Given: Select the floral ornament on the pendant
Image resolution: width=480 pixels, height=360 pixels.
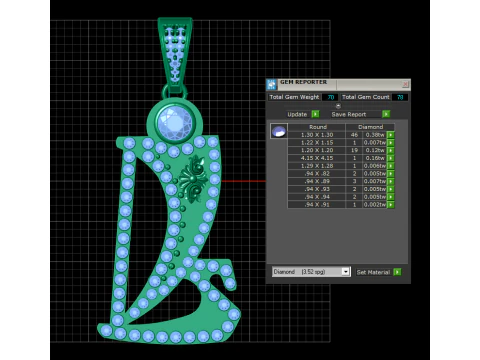Looking at the screenshot, I should (x=193, y=179).
